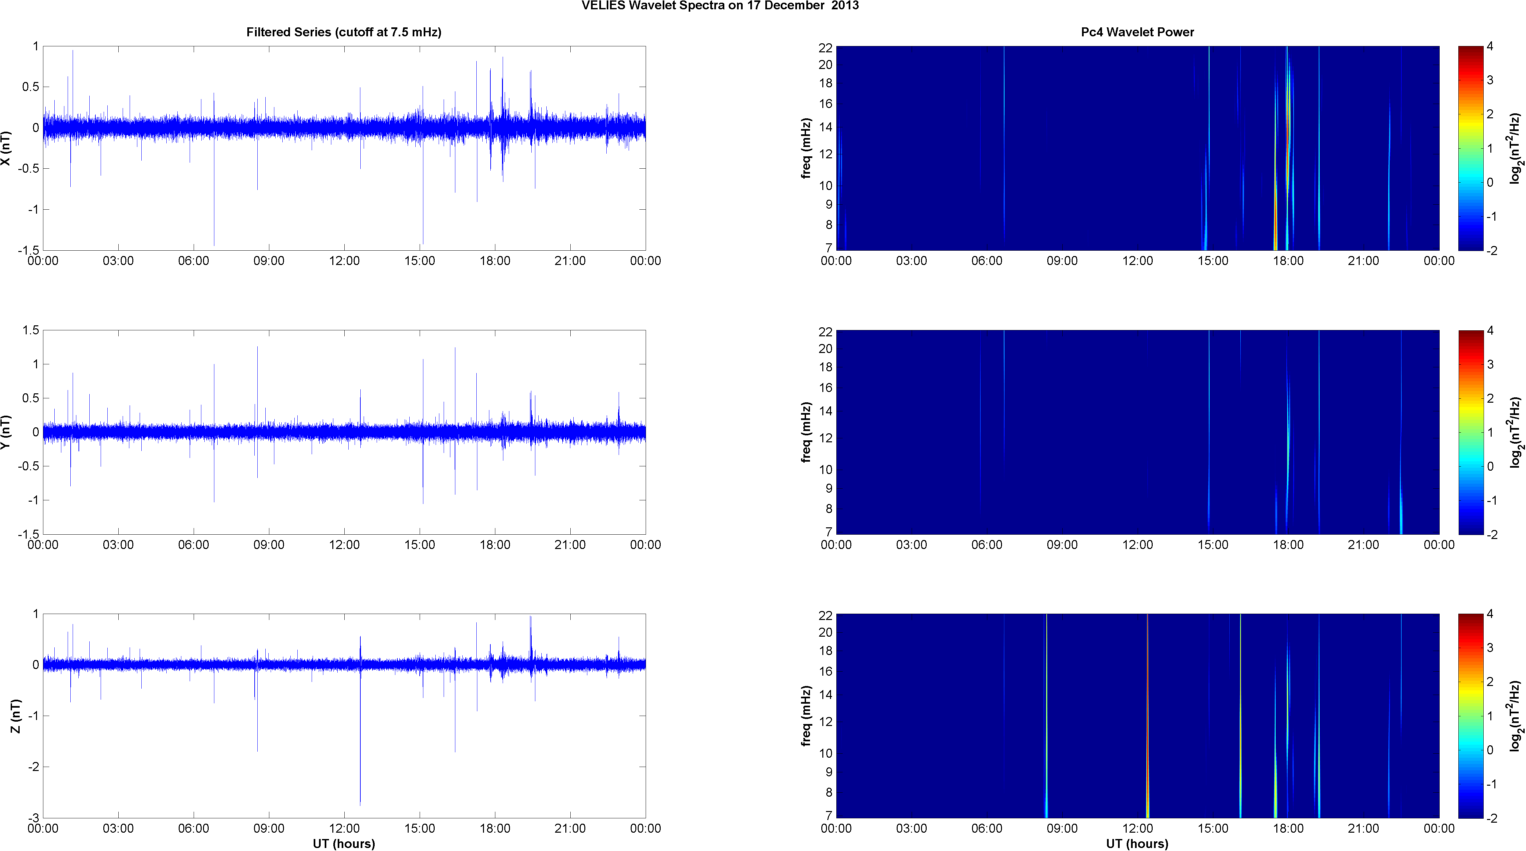Click "freq (mHz)" label of middle spectrogram
Viewport: 1526px width, 851px height.
point(806,432)
